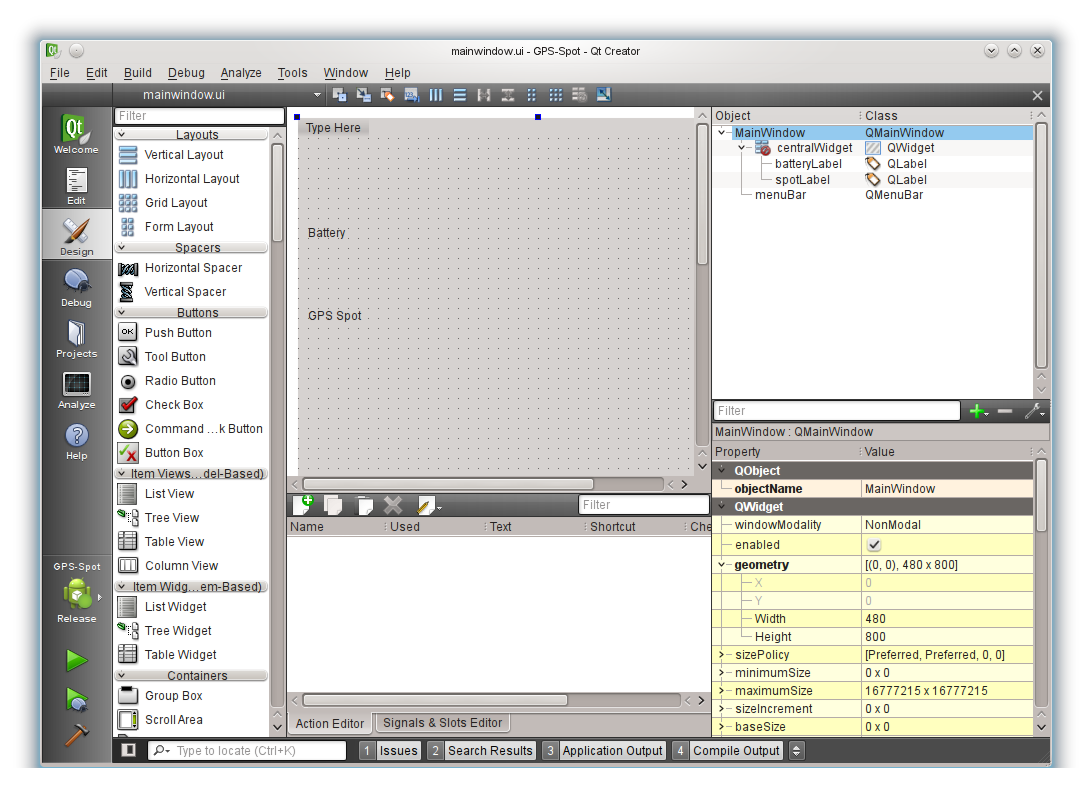Image resolution: width=1092 pixels, height=807 pixels.
Task: Click the widget box Filter field
Action: click(x=199, y=116)
